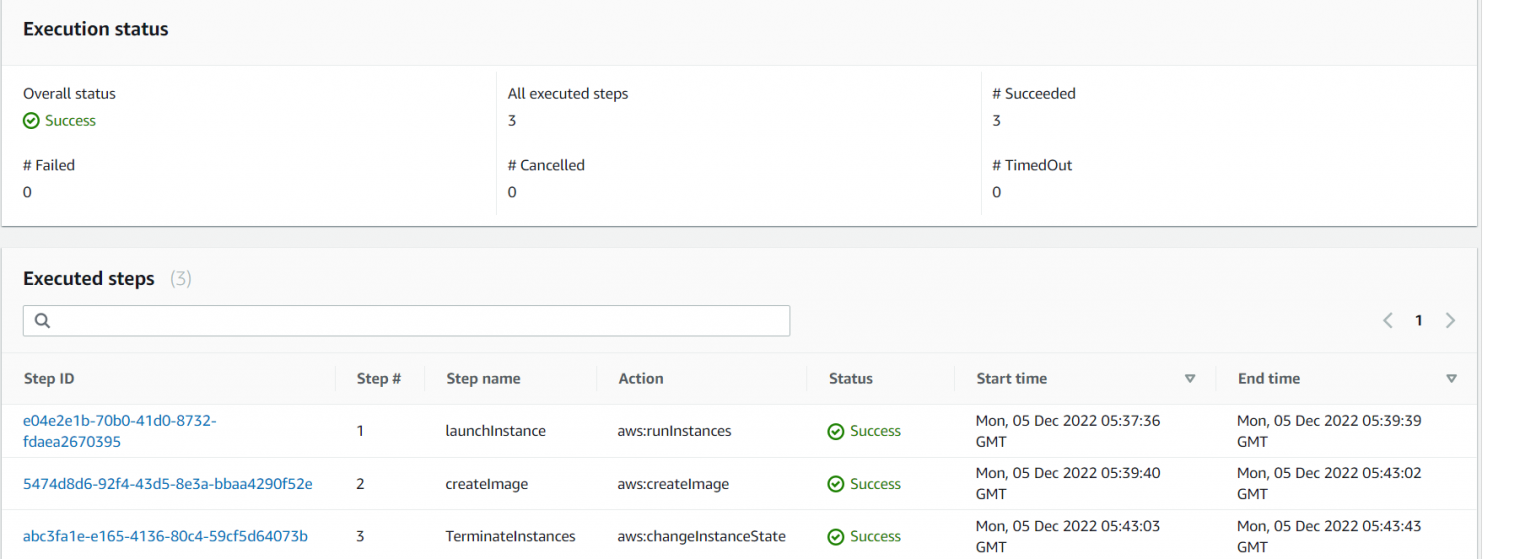This screenshot has width=1536, height=559.
Task: Click the aws:createImage action cell
Action: (x=673, y=484)
